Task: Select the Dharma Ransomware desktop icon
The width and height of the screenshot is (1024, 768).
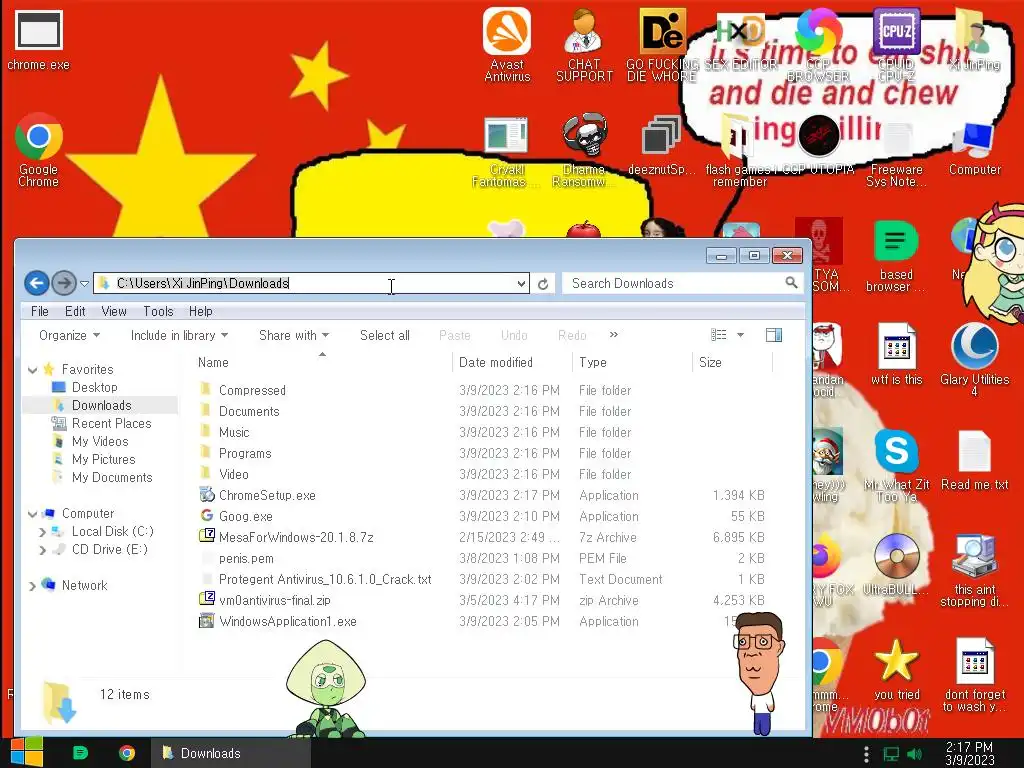Action: (584, 150)
